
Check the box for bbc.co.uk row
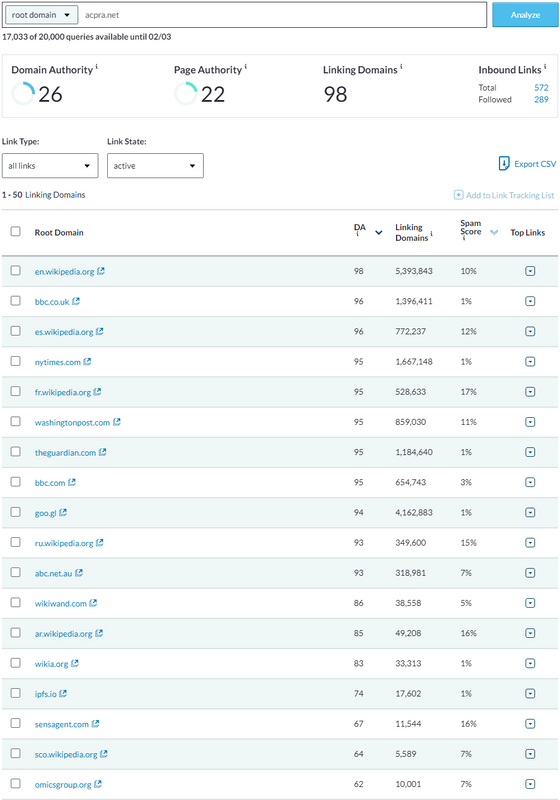point(16,301)
